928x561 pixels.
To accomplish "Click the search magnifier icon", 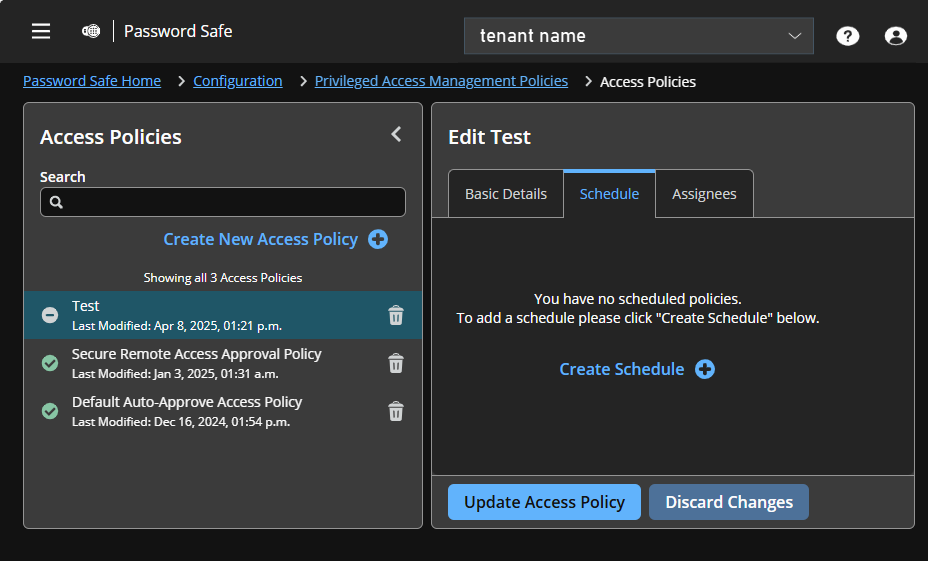I will click(x=56, y=202).
